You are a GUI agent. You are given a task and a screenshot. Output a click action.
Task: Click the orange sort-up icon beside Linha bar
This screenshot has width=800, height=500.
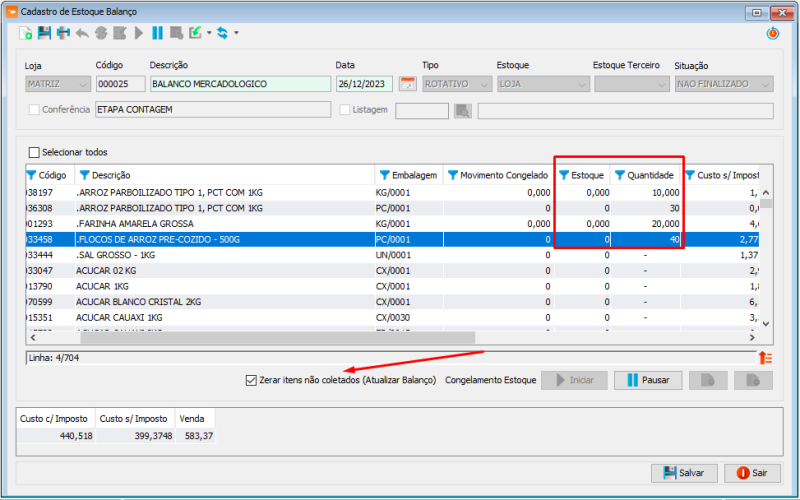pyautogui.click(x=765, y=358)
